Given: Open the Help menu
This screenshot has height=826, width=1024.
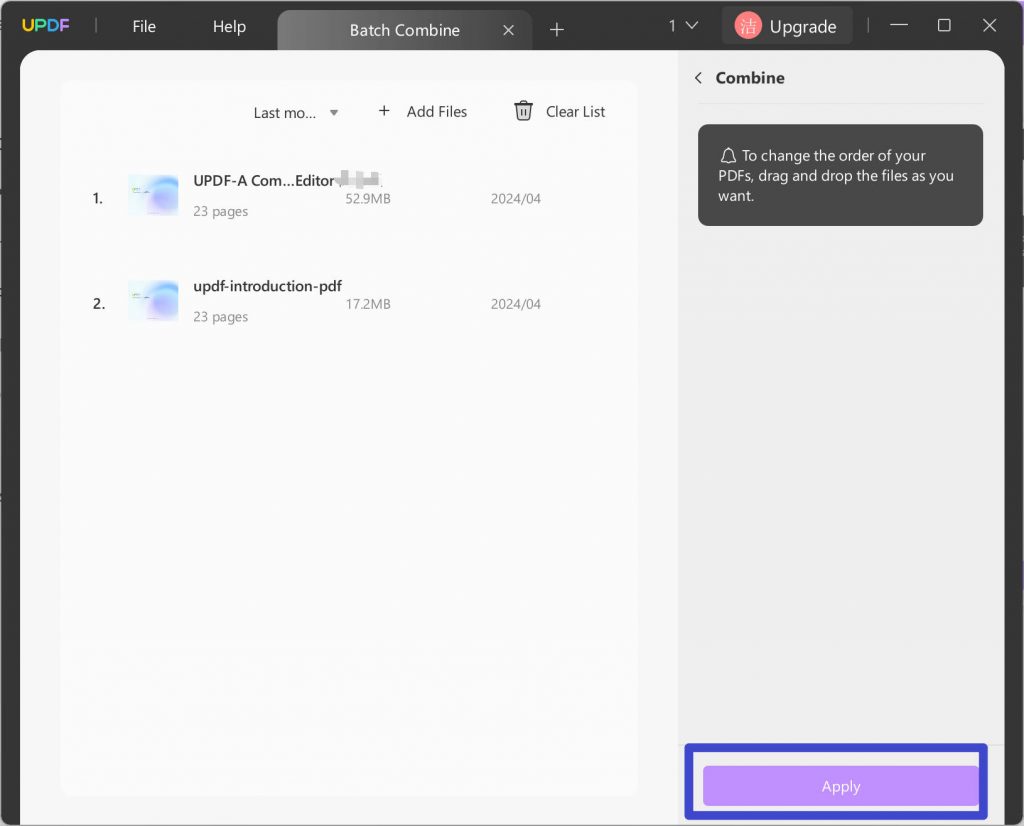Looking at the screenshot, I should tap(228, 26).
